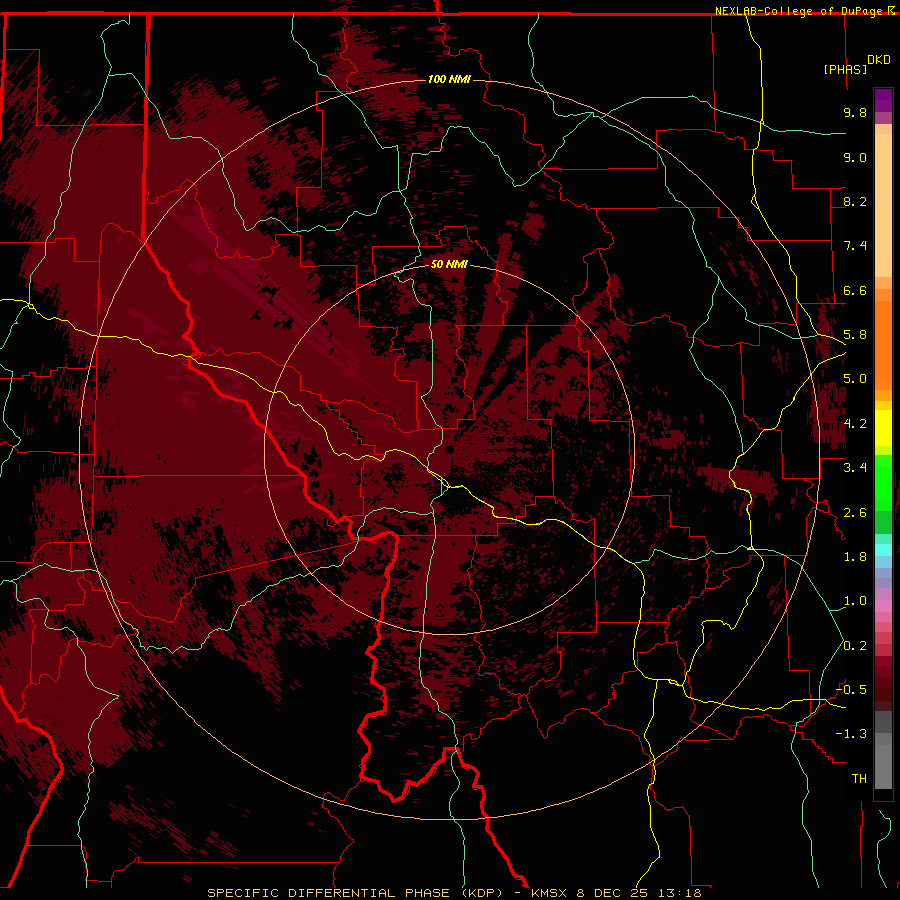The height and width of the screenshot is (900, 900).
Task: Click the 4.2 legend value
Action: [855, 424]
